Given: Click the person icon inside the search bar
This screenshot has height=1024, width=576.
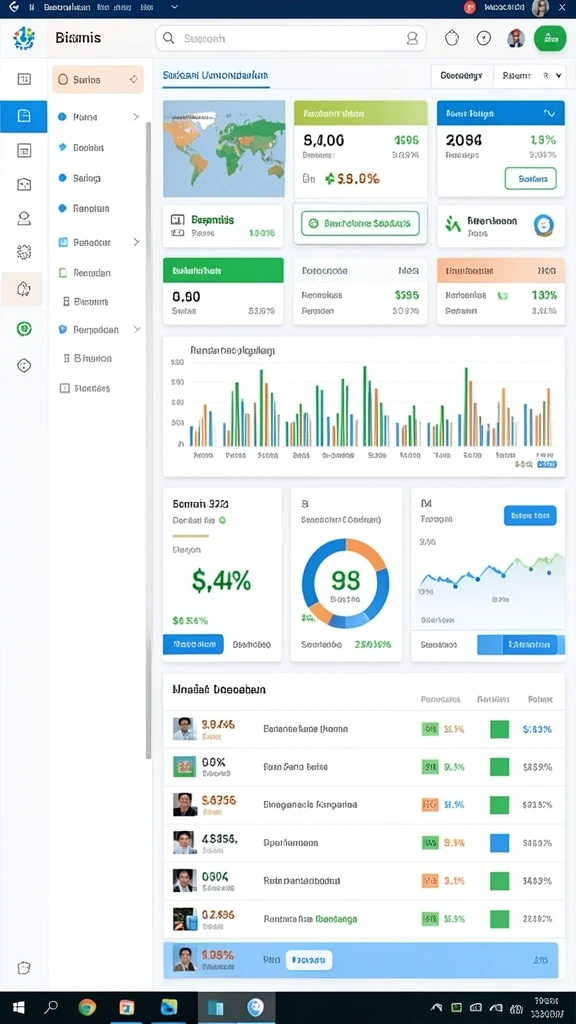Looking at the screenshot, I should 412,39.
